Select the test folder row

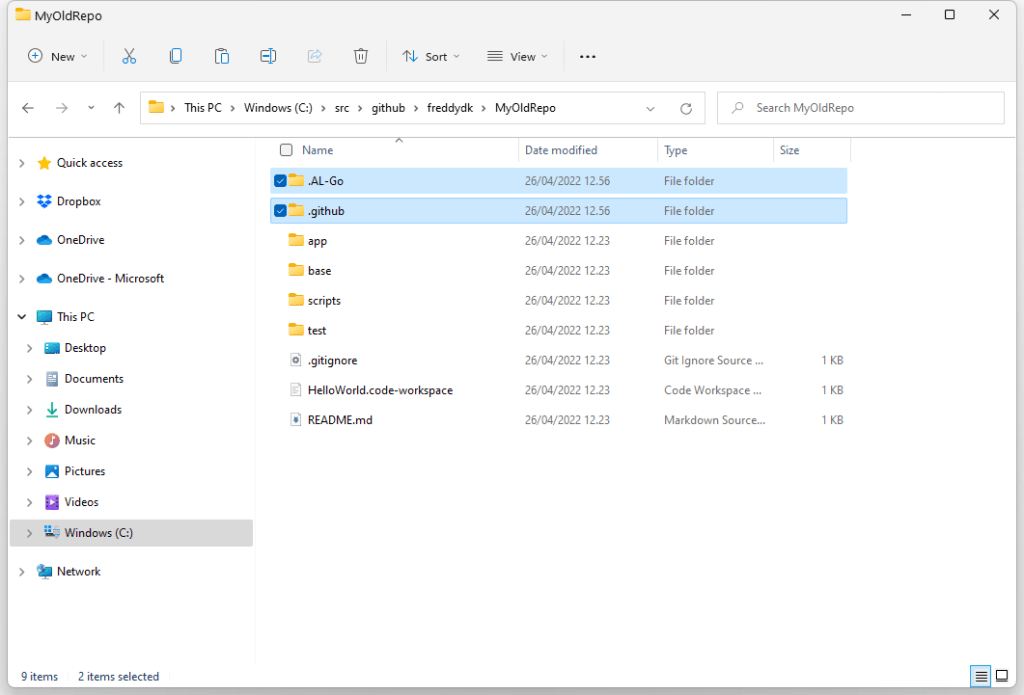pos(558,331)
